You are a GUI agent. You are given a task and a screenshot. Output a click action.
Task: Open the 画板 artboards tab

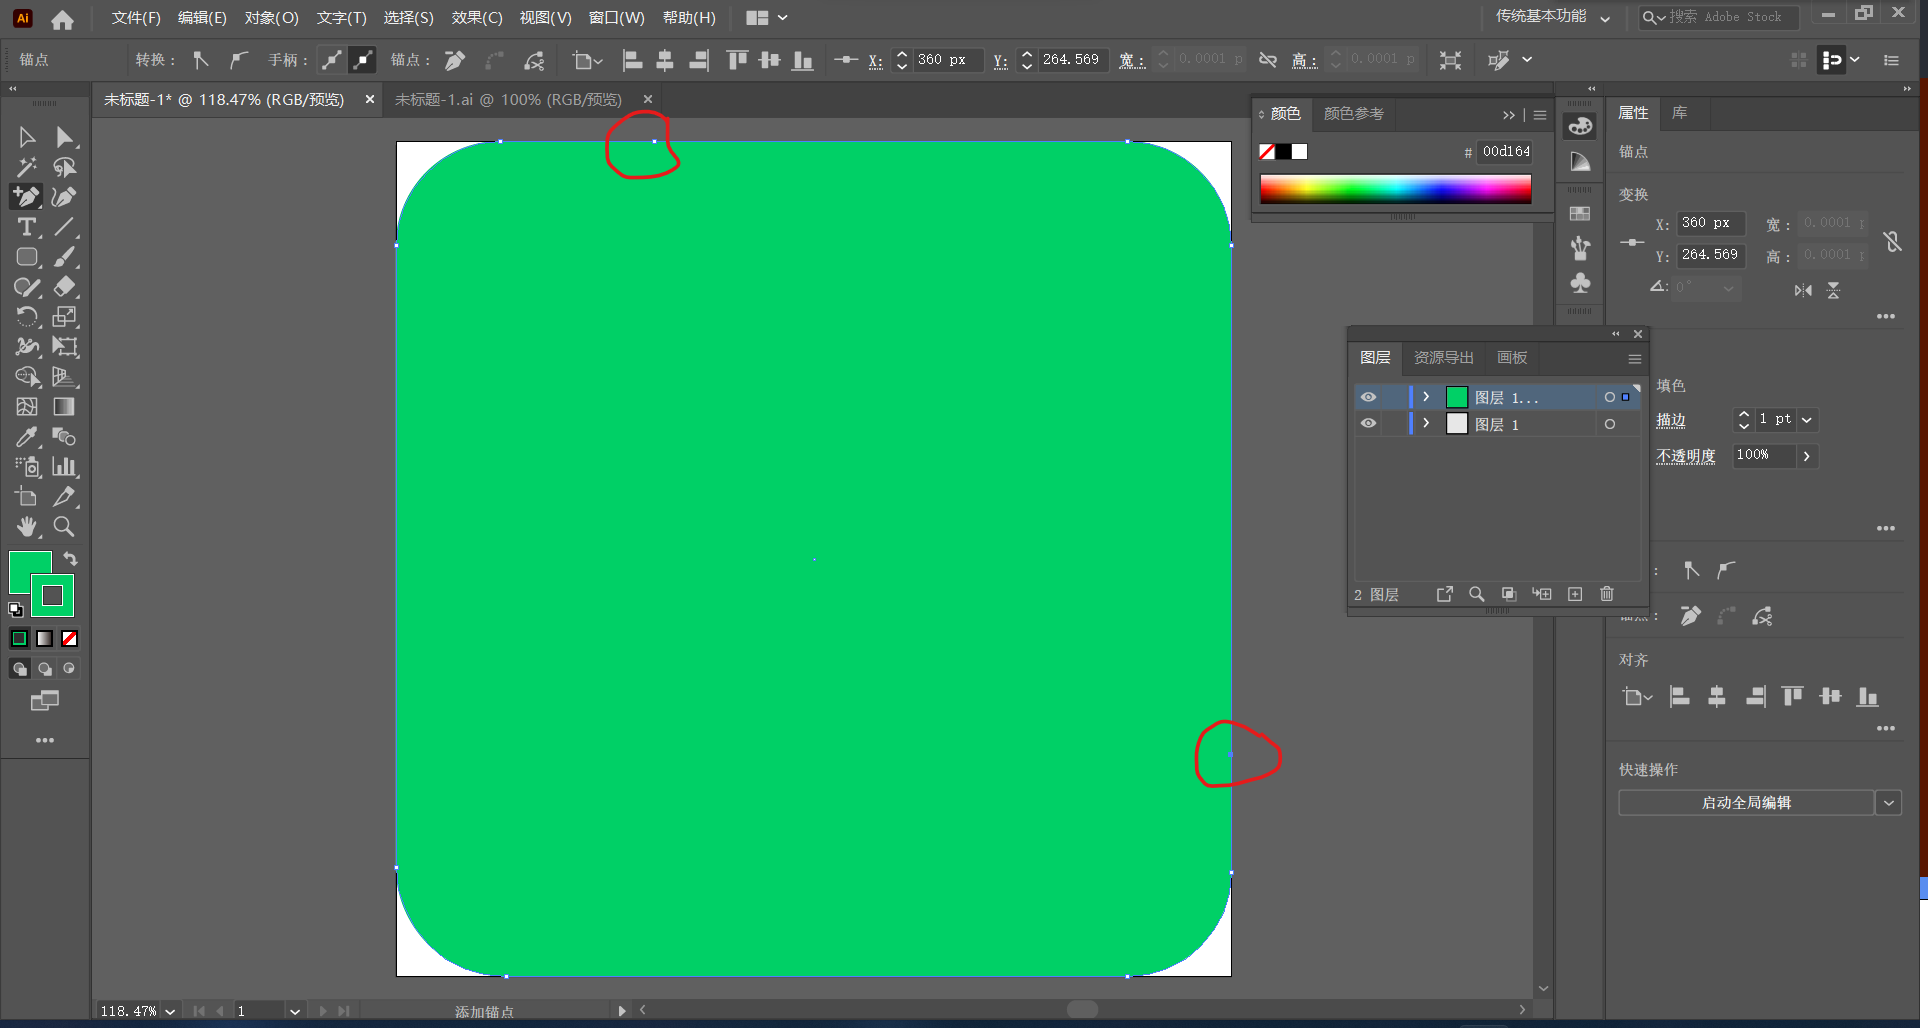(x=1512, y=358)
